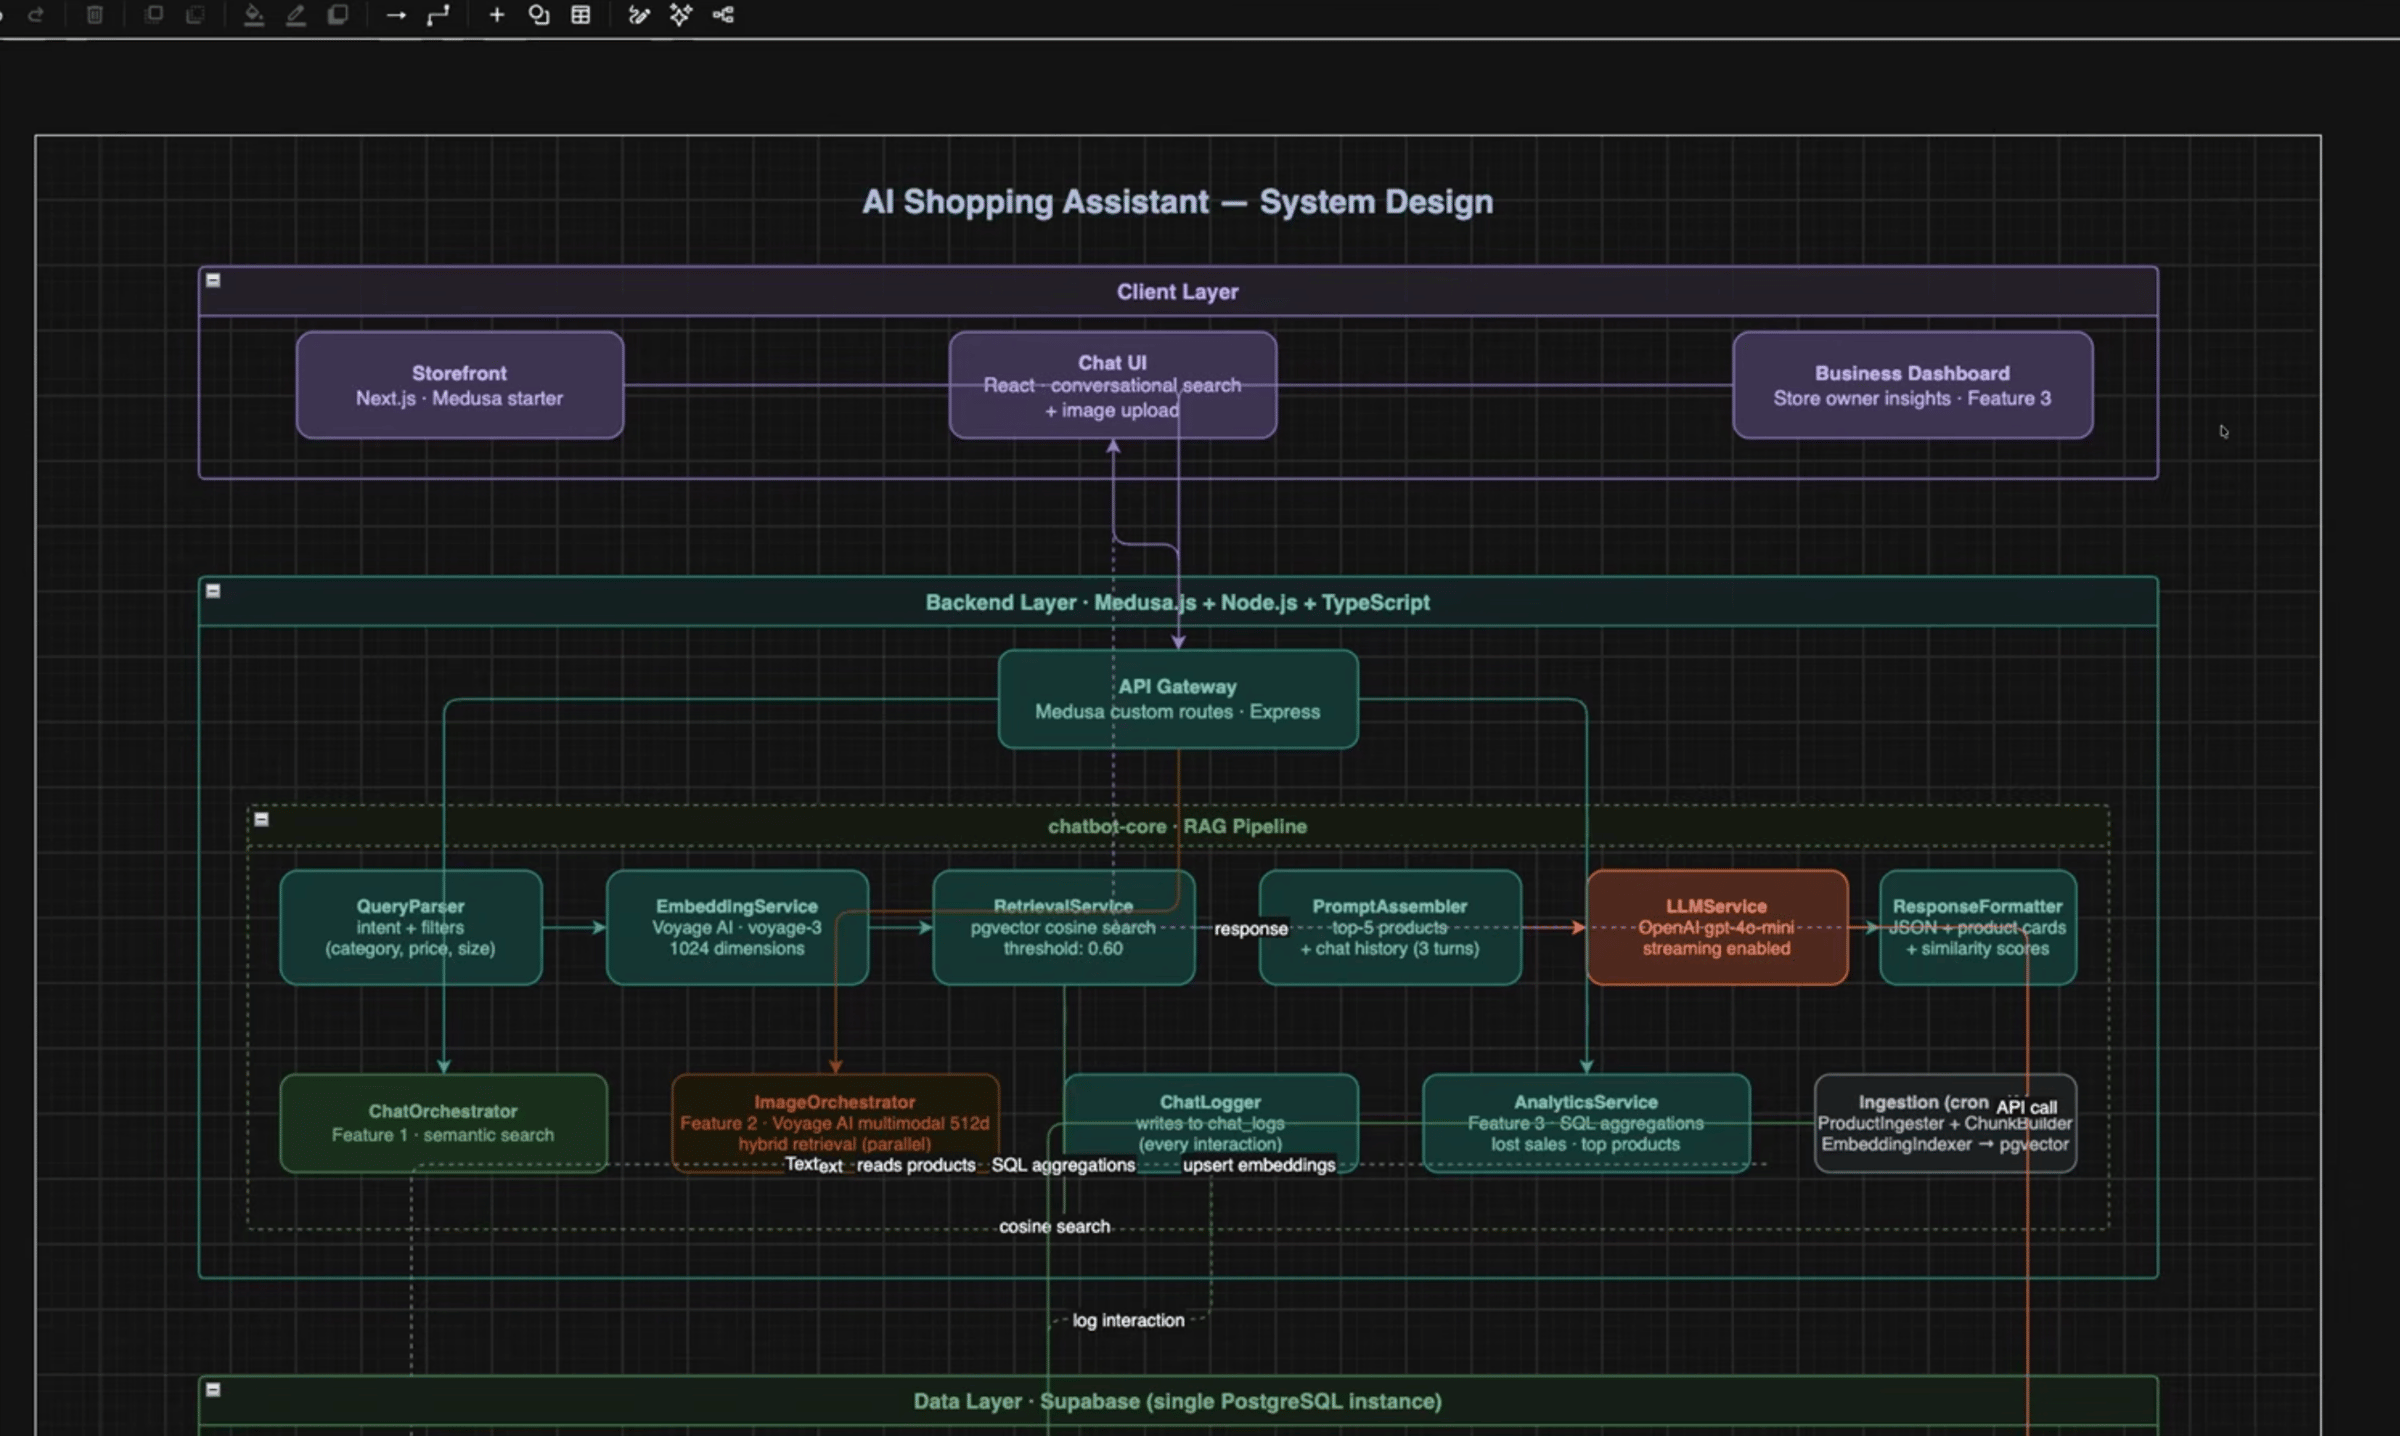This screenshot has width=2400, height=1436.
Task: Select the straight Connection arrow style
Action: pyautogui.click(x=396, y=15)
